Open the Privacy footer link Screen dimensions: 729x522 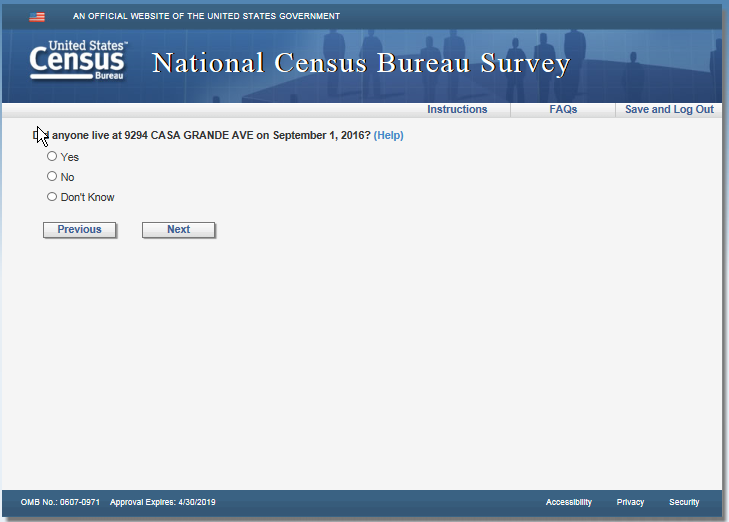coord(630,502)
